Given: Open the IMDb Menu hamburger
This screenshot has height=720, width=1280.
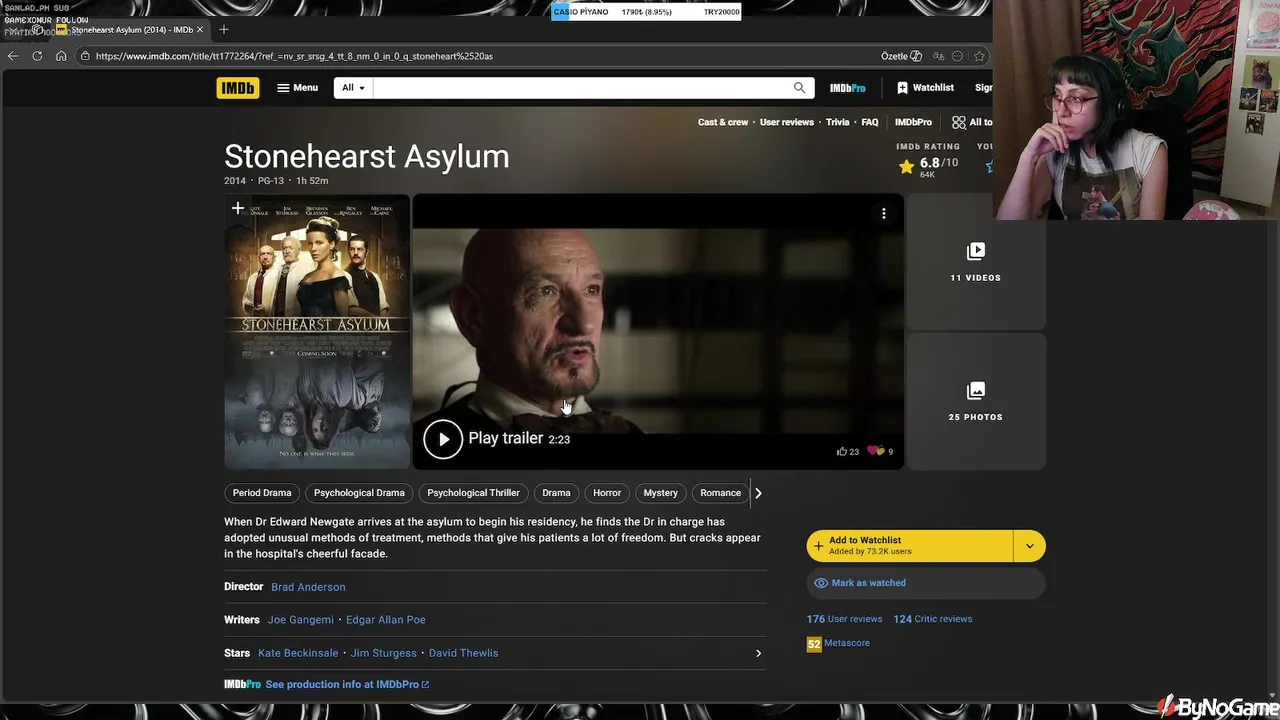Looking at the screenshot, I should click(297, 88).
